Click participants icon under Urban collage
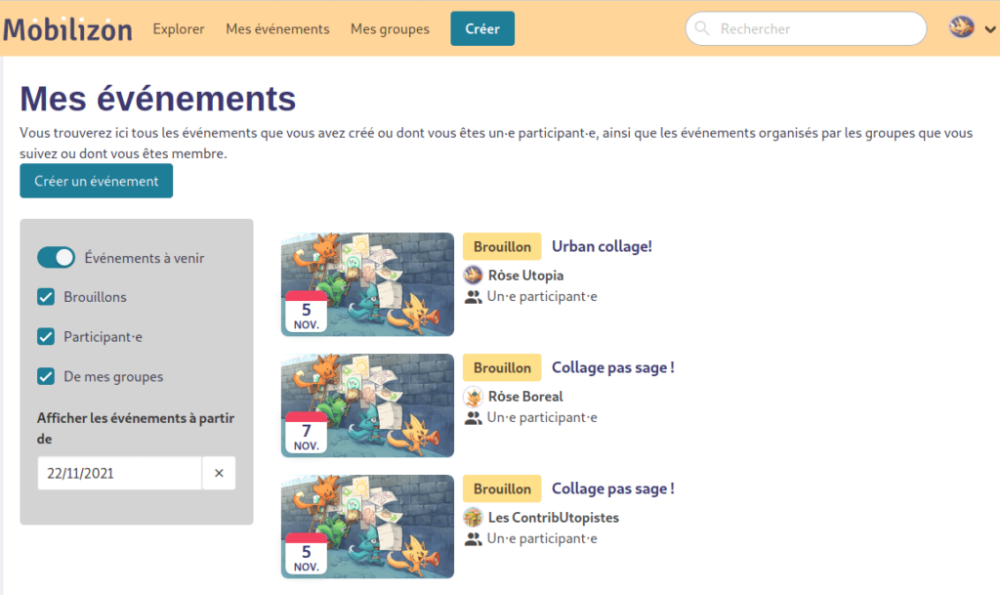 coord(474,297)
